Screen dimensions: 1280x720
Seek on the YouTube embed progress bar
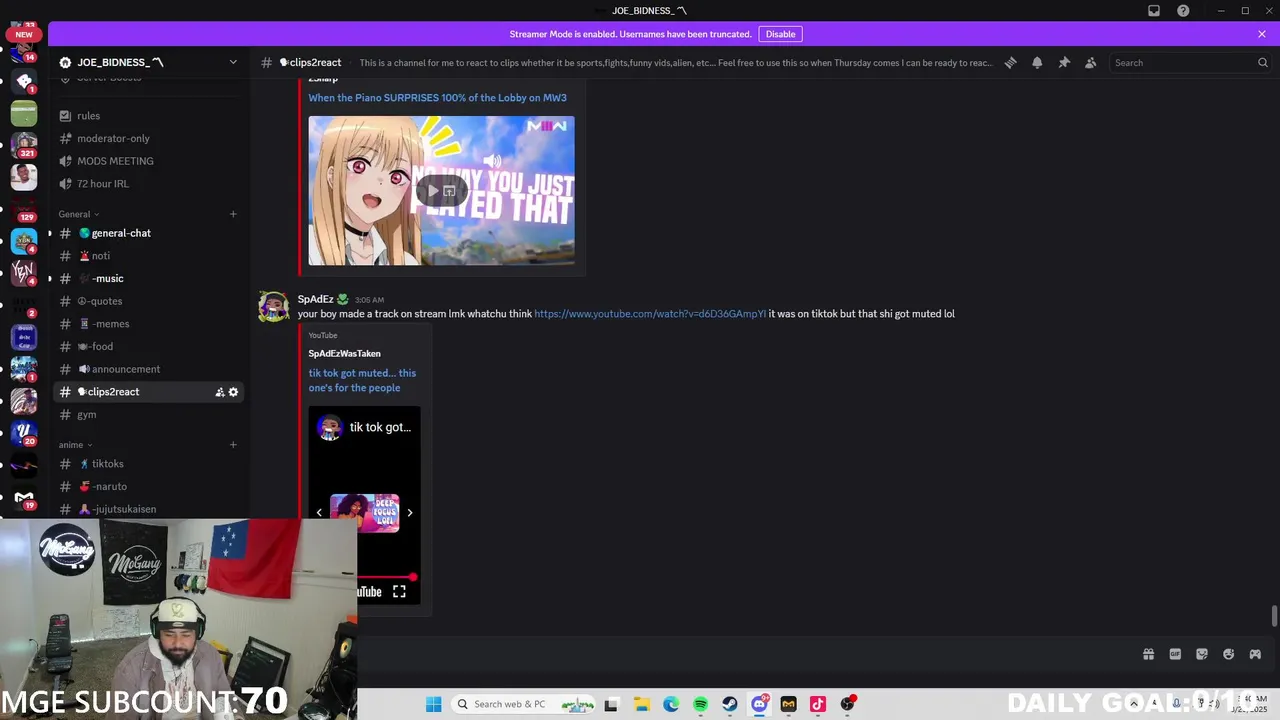pyautogui.click(x=385, y=577)
